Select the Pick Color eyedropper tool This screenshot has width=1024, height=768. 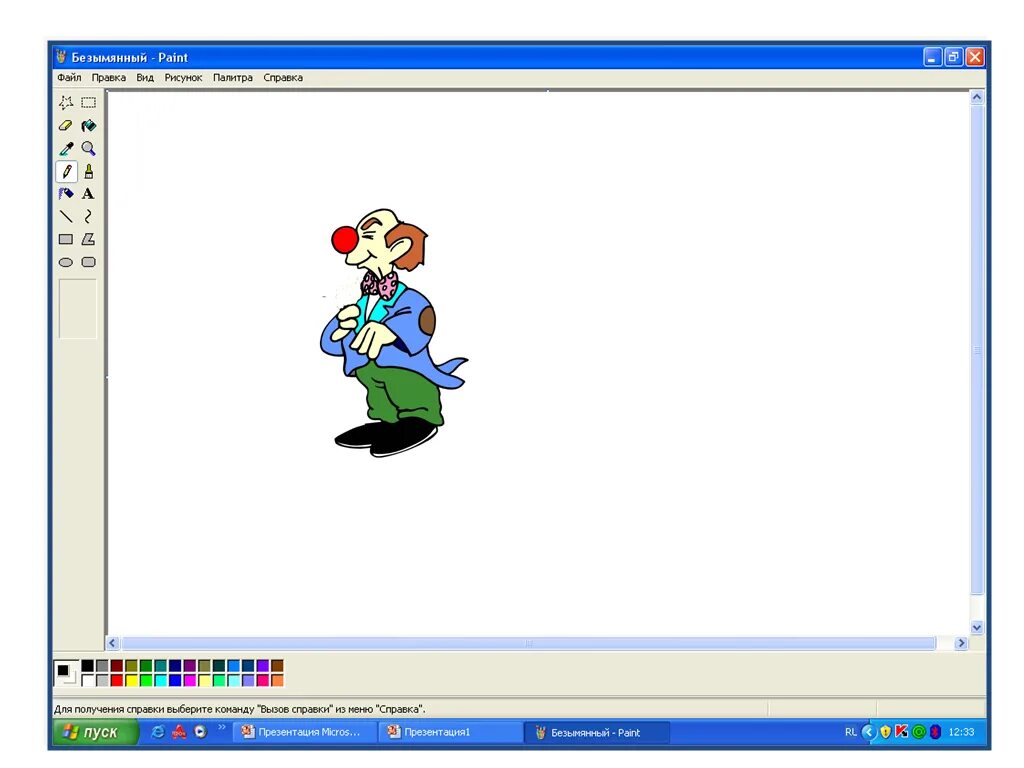pyautogui.click(x=66, y=148)
